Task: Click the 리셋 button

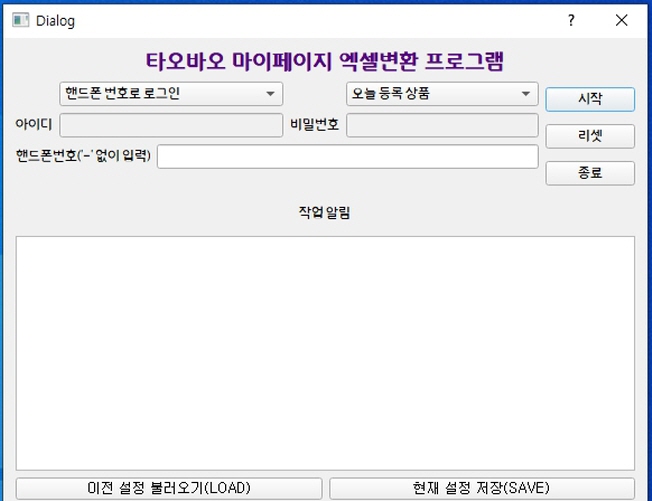Action: [589, 136]
